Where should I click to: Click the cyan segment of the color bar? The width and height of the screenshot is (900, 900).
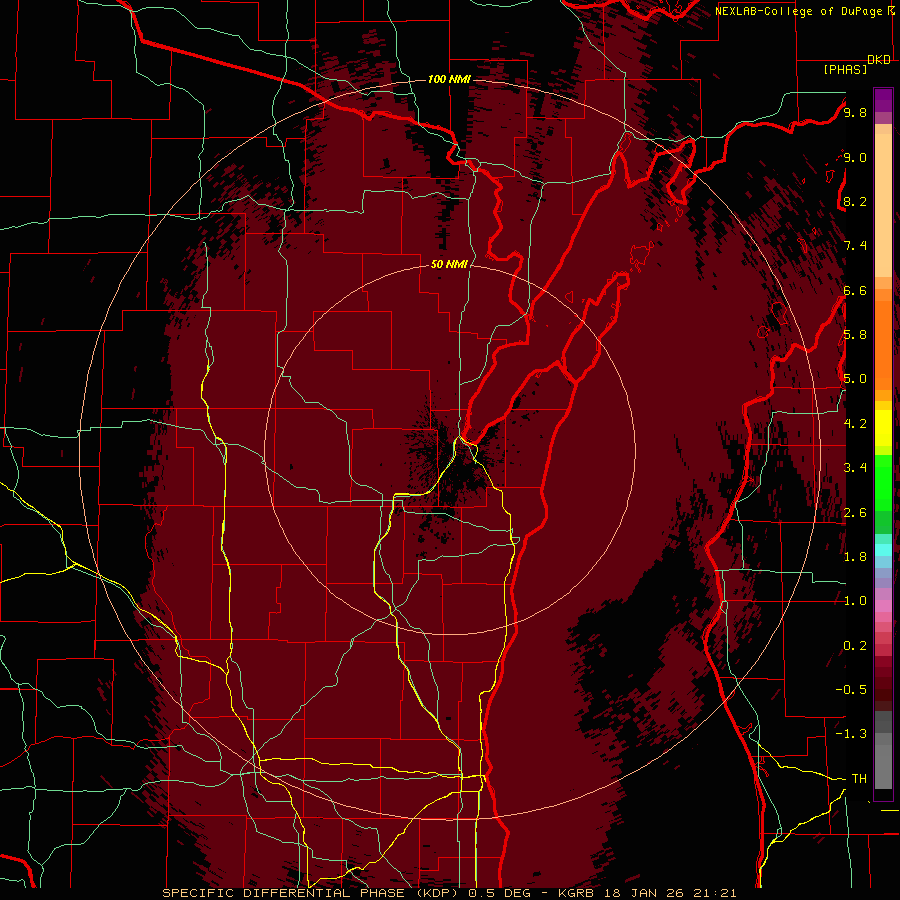883,550
